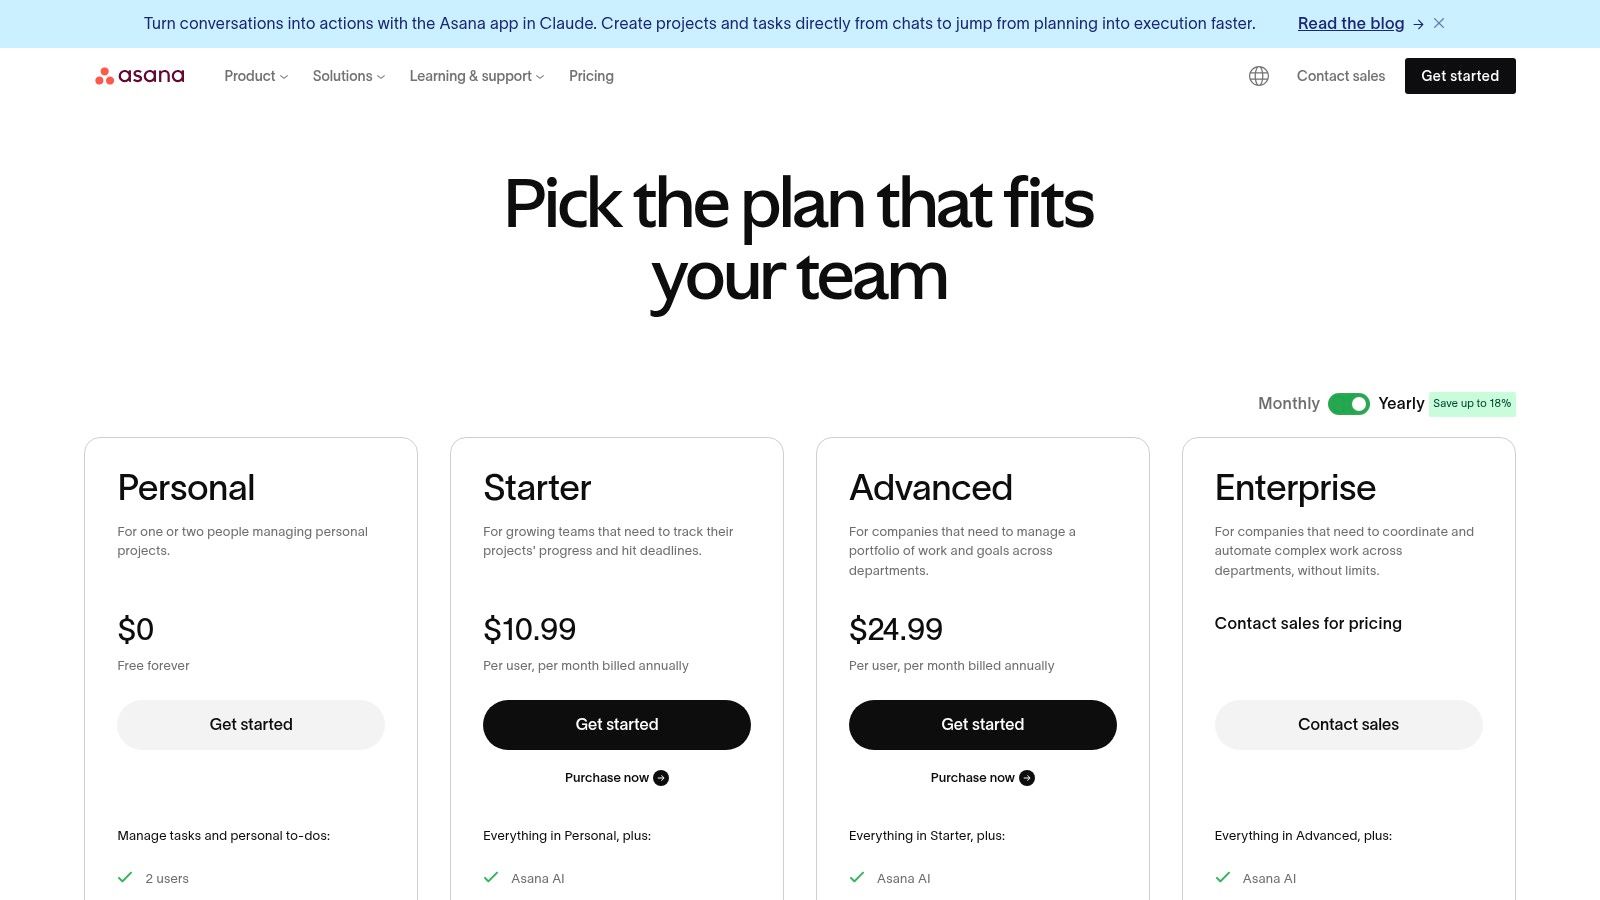Click the Save up to 18% badge
Image resolution: width=1600 pixels, height=900 pixels.
click(1471, 403)
